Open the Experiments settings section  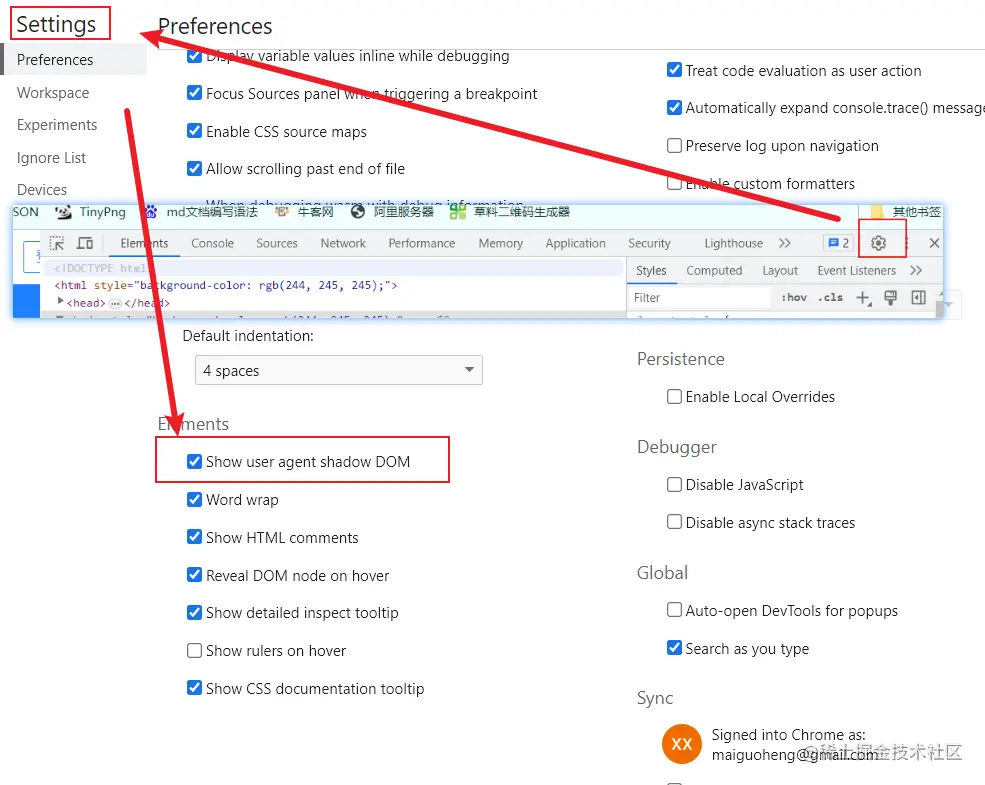coord(57,125)
